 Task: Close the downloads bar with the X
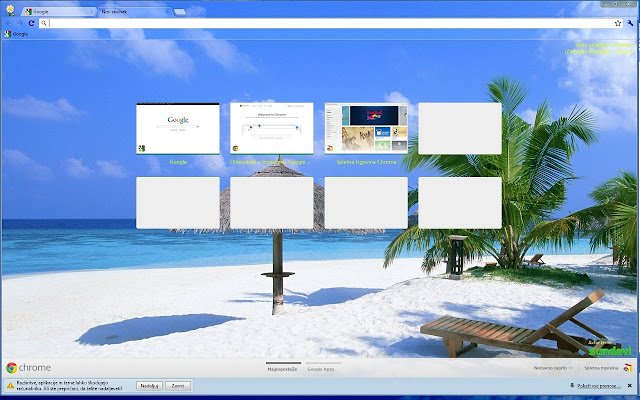(630, 386)
